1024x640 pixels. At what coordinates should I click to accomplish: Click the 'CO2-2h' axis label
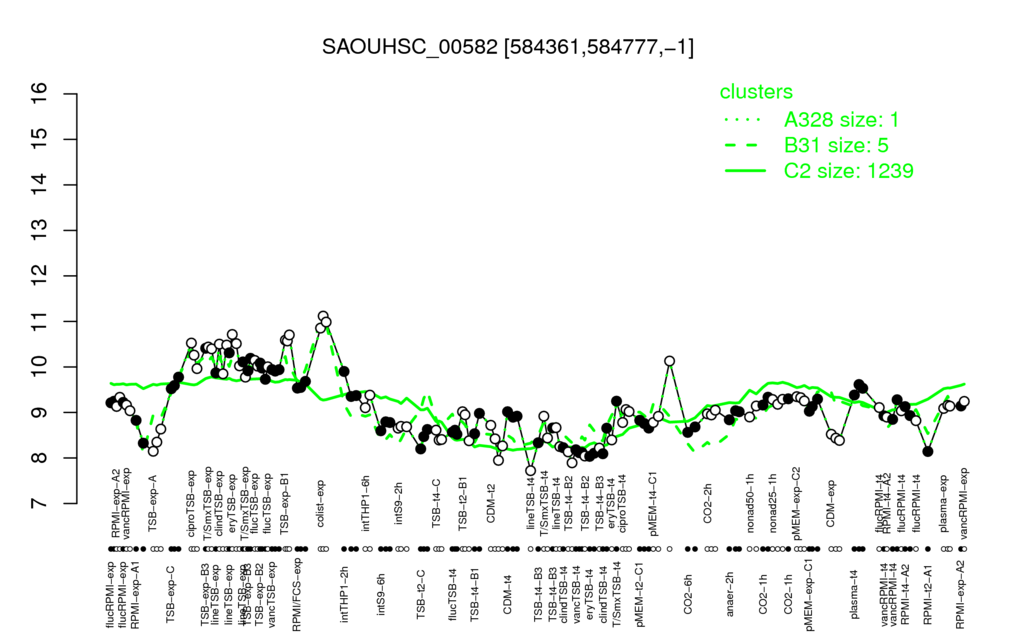[708, 504]
